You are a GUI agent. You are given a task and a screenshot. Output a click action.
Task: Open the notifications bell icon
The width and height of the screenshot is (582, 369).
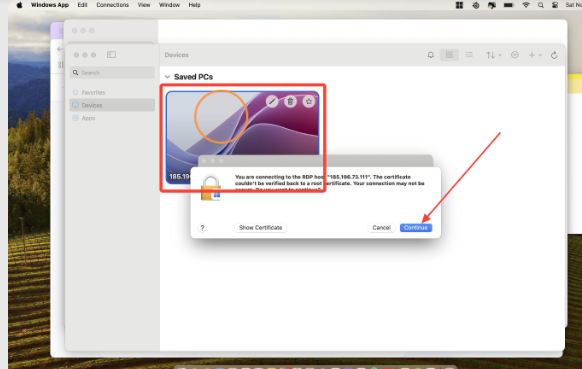point(431,55)
